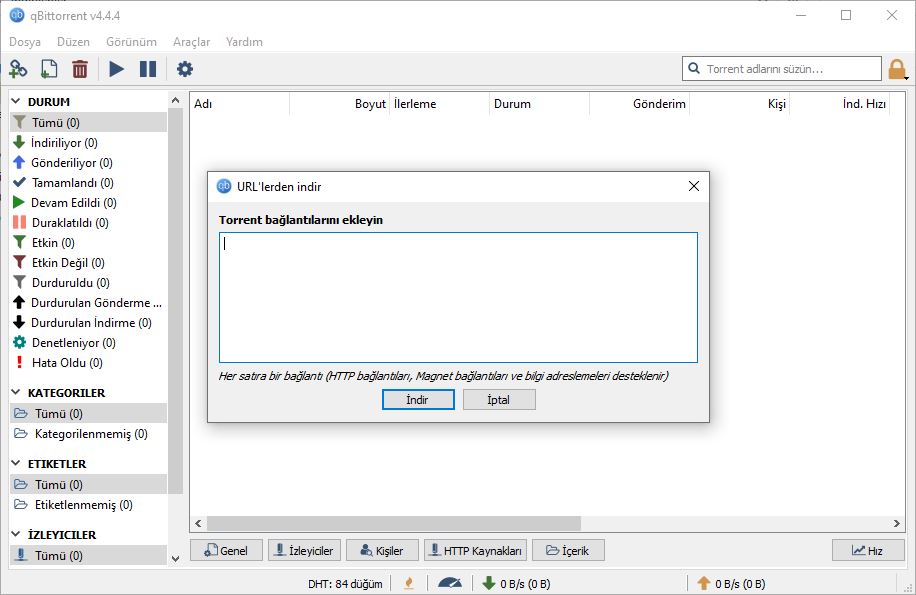Click the sidebar scrollbar up arrow
This screenshot has width=916, height=595.
click(x=175, y=100)
